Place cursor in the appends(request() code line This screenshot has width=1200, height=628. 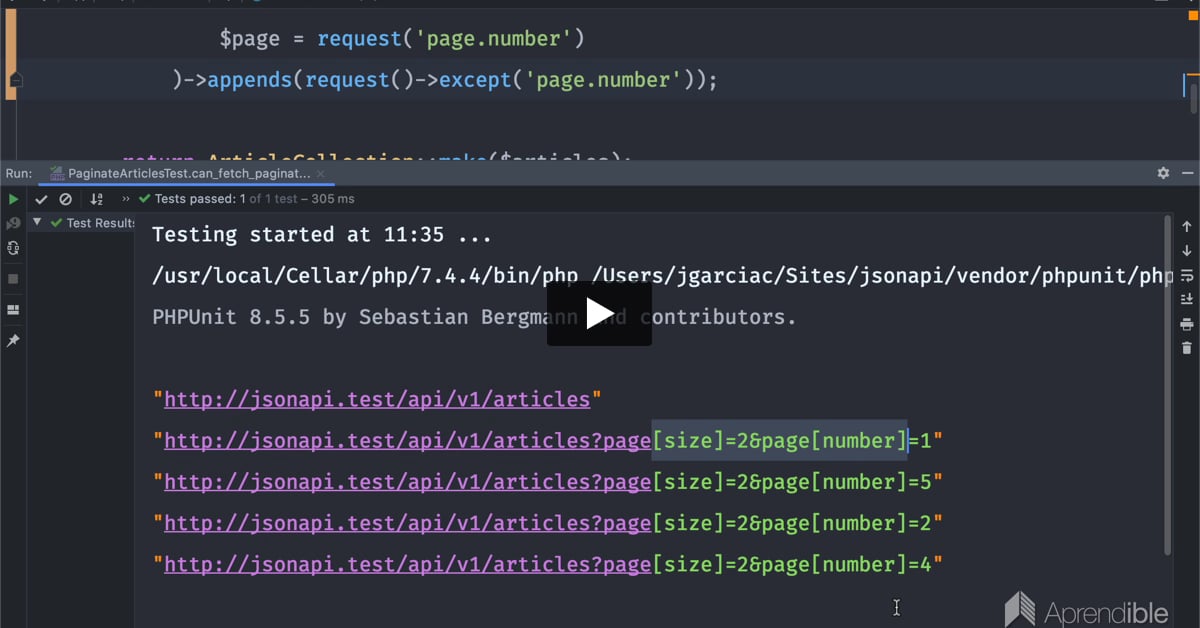(x=445, y=80)
